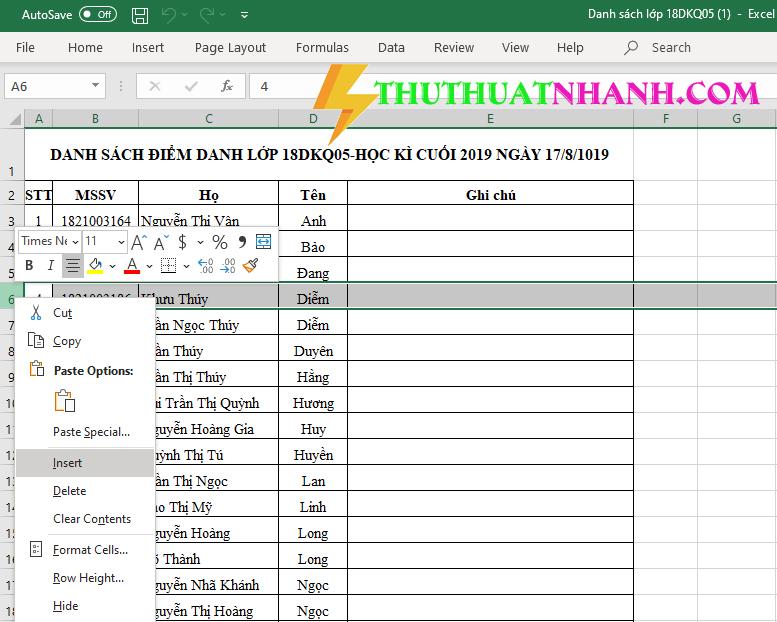
Task: Open Format Cells... from context menu
Action: point(90,550)
